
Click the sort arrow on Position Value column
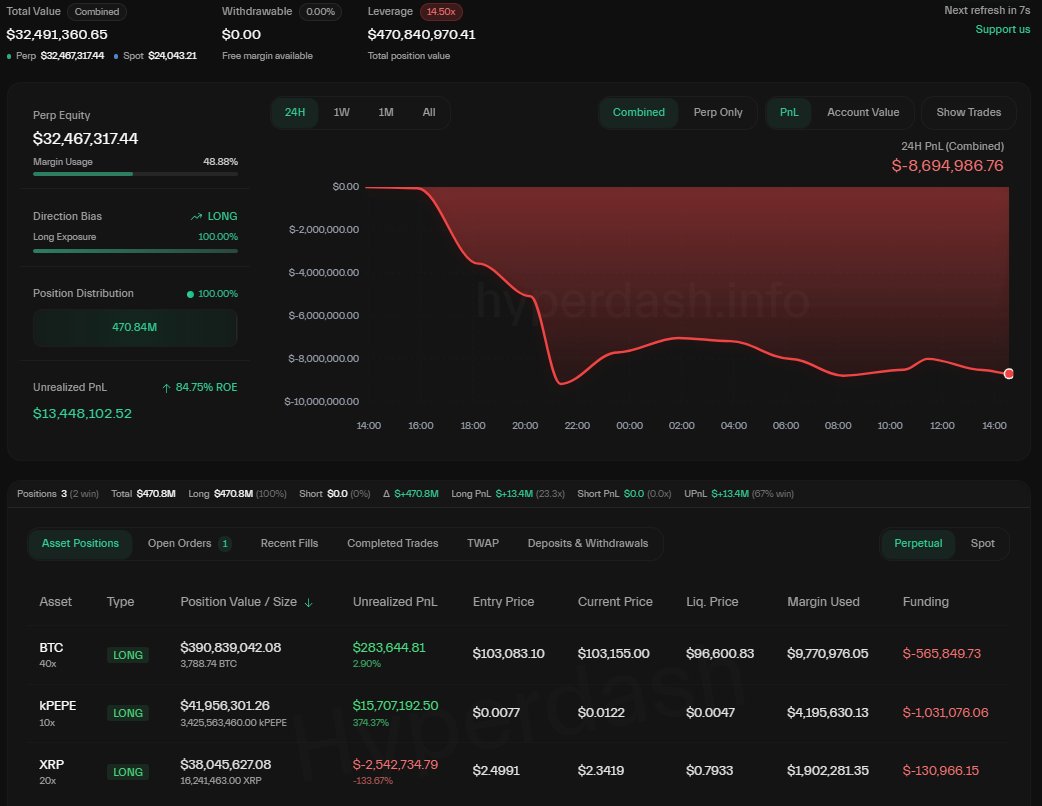[x=307, y=602]
